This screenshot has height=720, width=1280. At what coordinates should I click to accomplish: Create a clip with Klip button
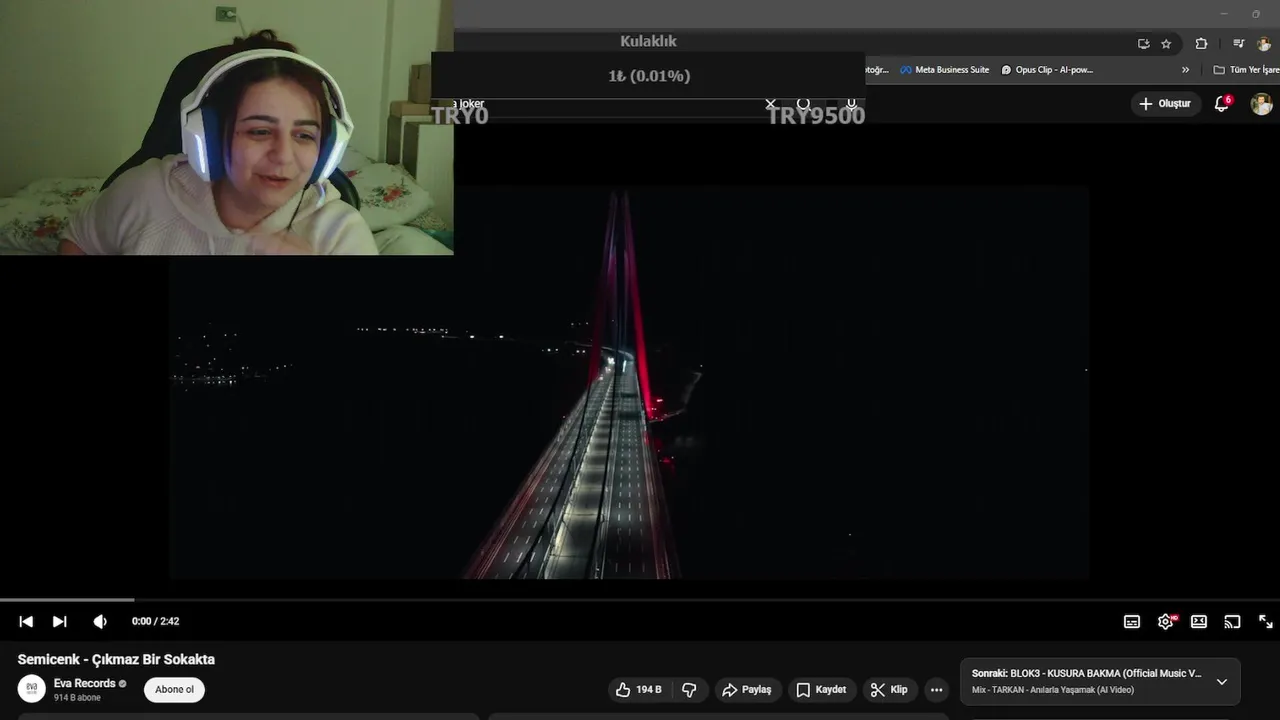pos(889,689)
